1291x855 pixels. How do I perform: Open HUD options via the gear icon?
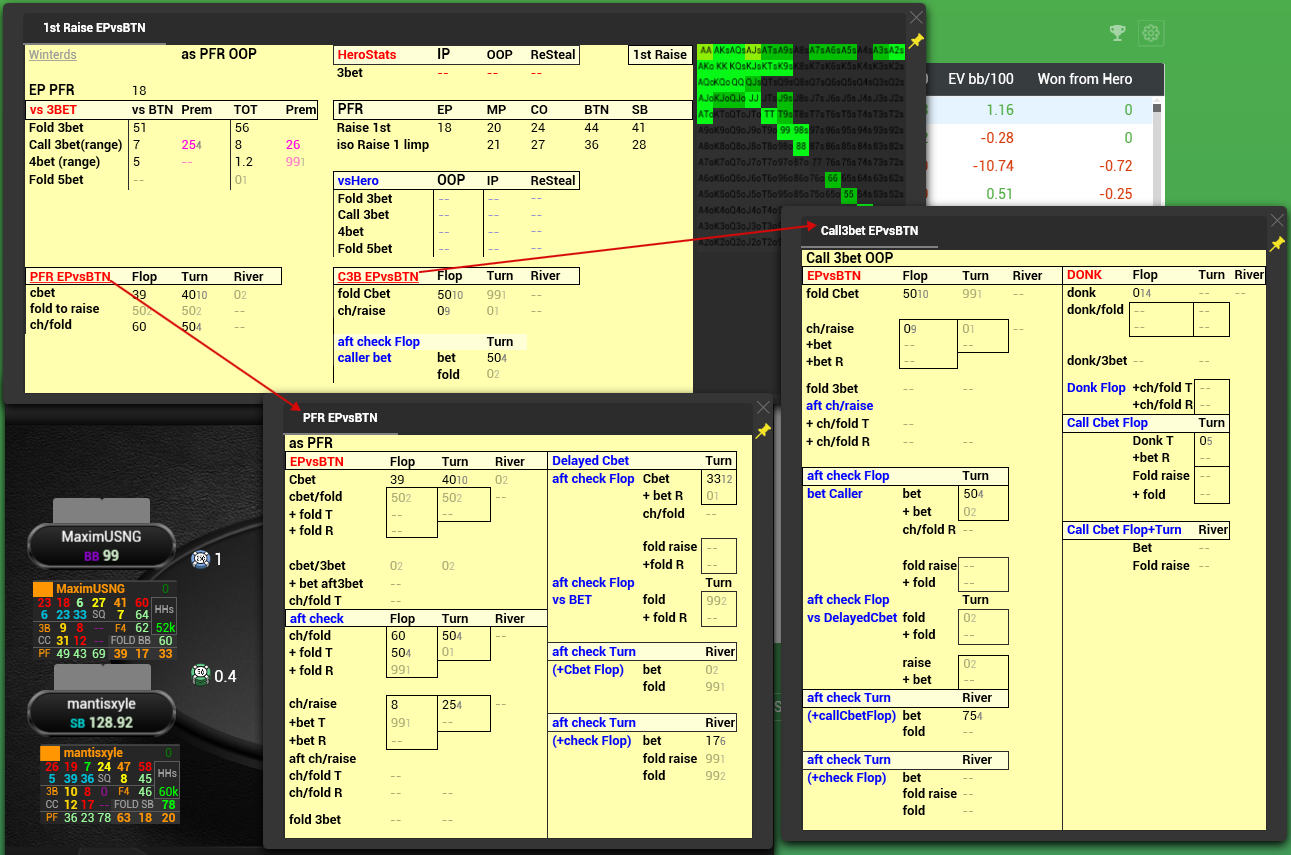pos(1151,33)
